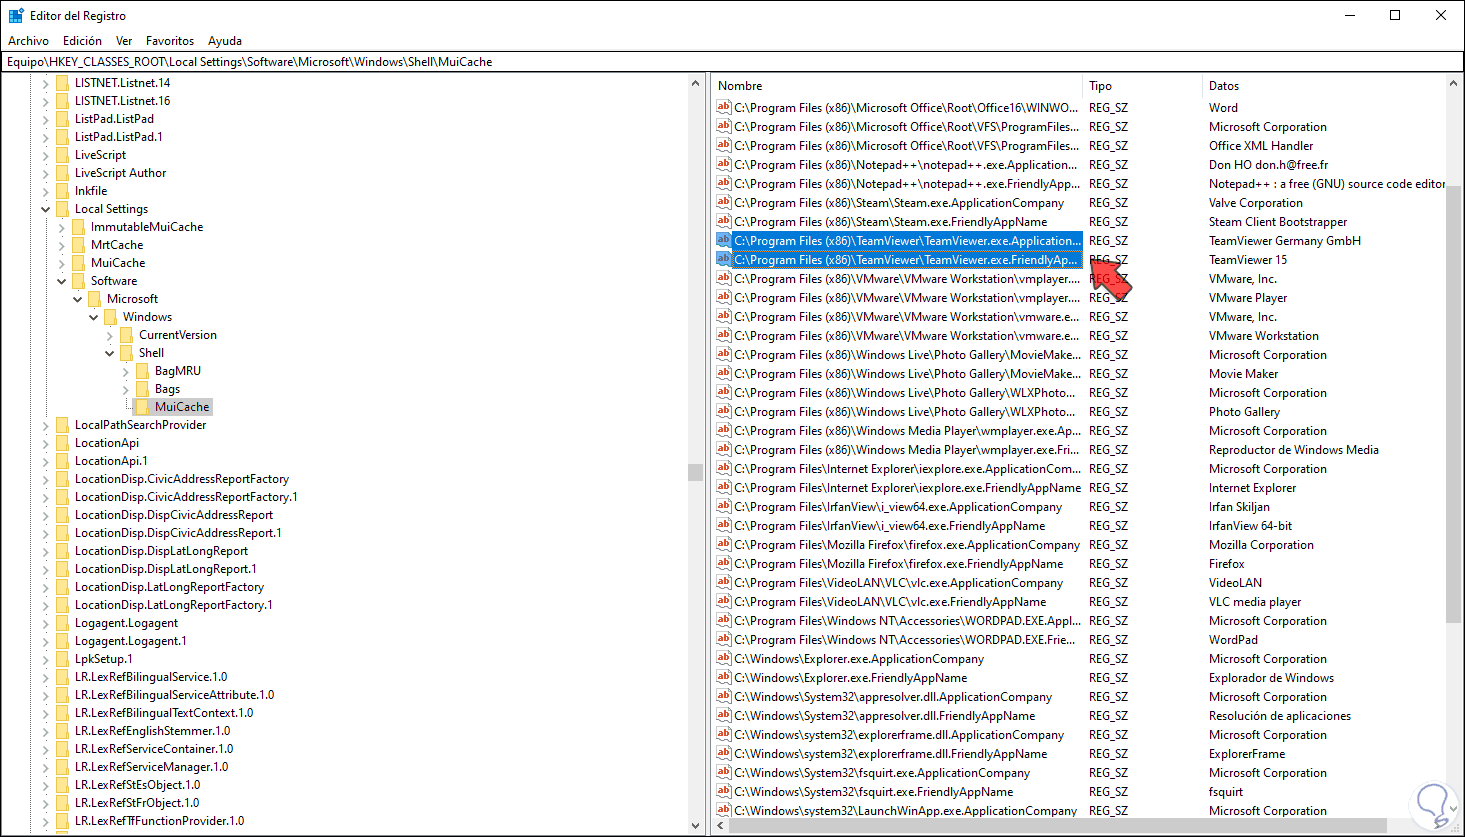Click string icon of apprentice apresolver.dll.ApplicationCompany entry
Screen dimensions: 1465x837
tap(724, 696)
